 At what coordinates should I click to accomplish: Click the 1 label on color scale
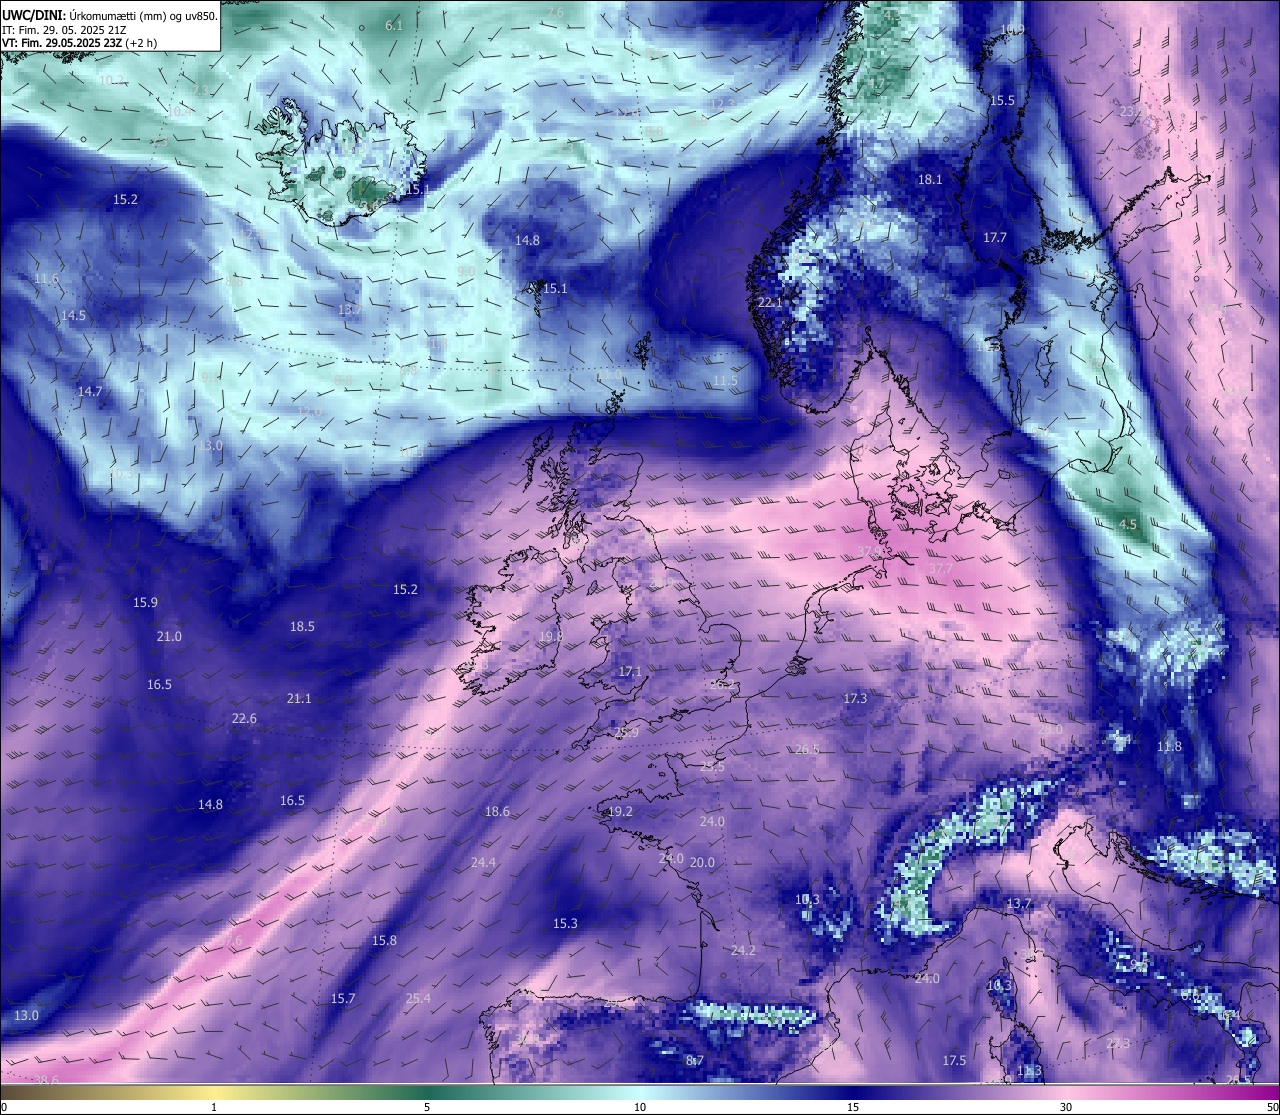[214, 1107]
